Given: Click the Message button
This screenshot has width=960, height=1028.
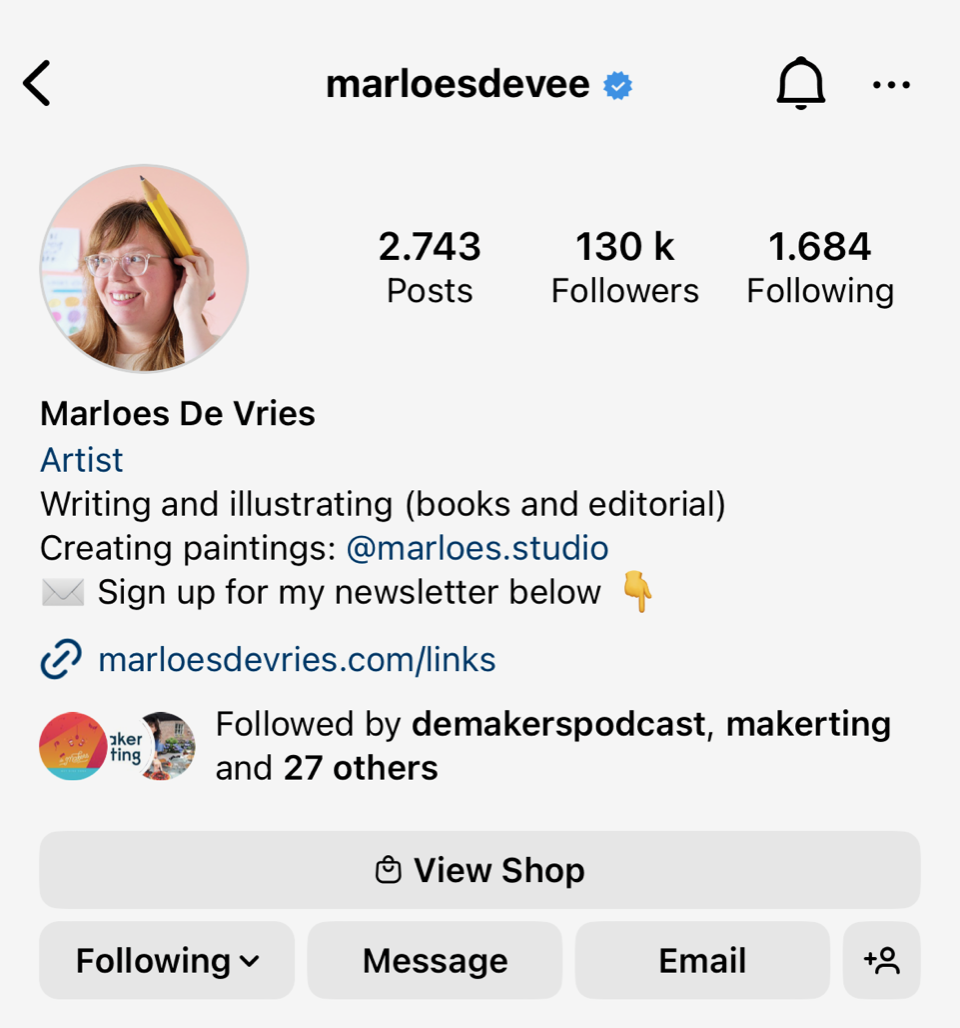Looking at the screenshot, I should 435,960.
